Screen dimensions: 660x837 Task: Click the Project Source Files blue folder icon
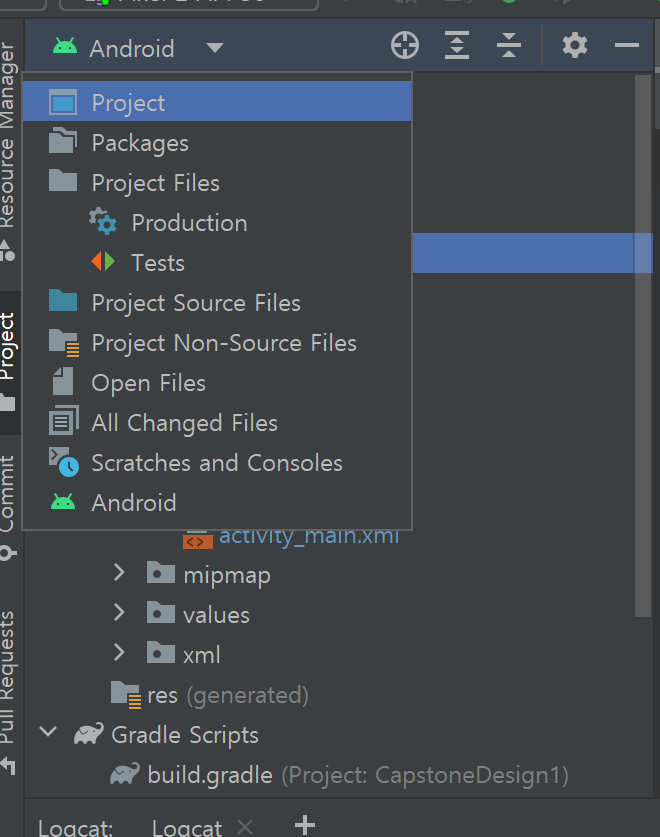coord(63,301)
